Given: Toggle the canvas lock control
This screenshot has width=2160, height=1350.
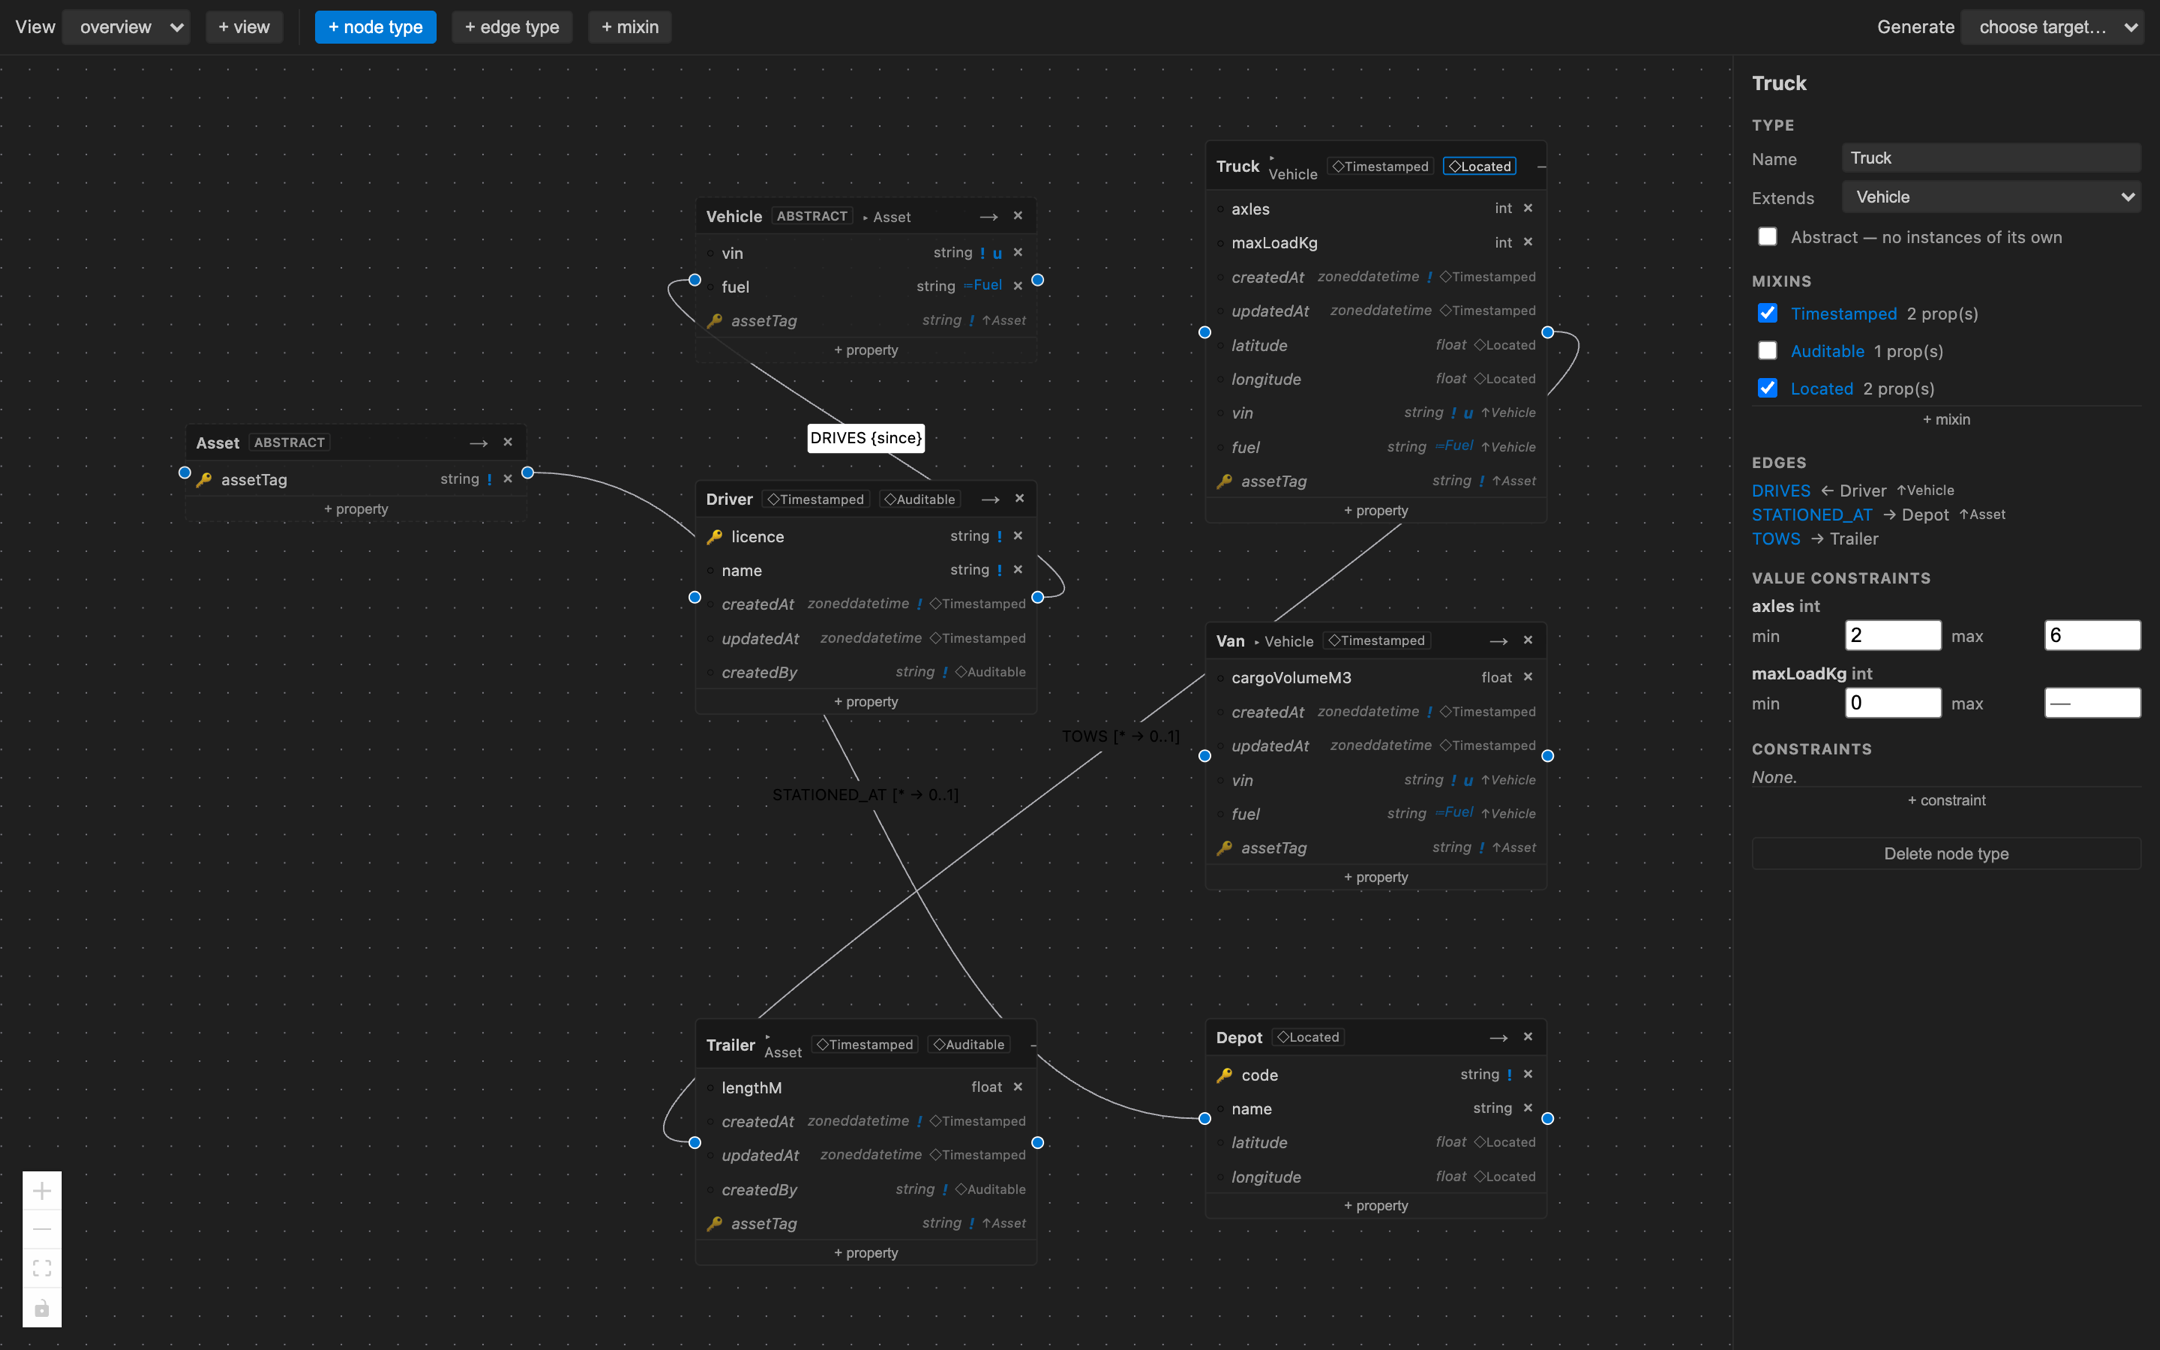Looking at the screenshot, I should tap(42, 1308).
